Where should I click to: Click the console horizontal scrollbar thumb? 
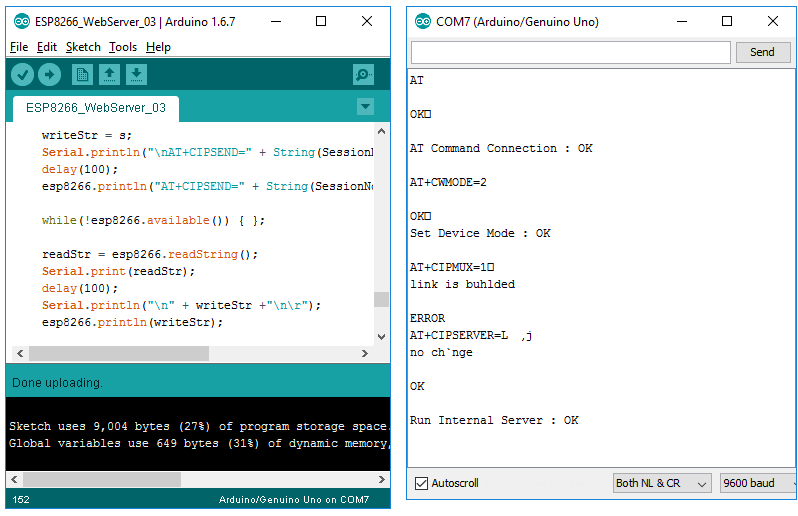tap(102, 479)
